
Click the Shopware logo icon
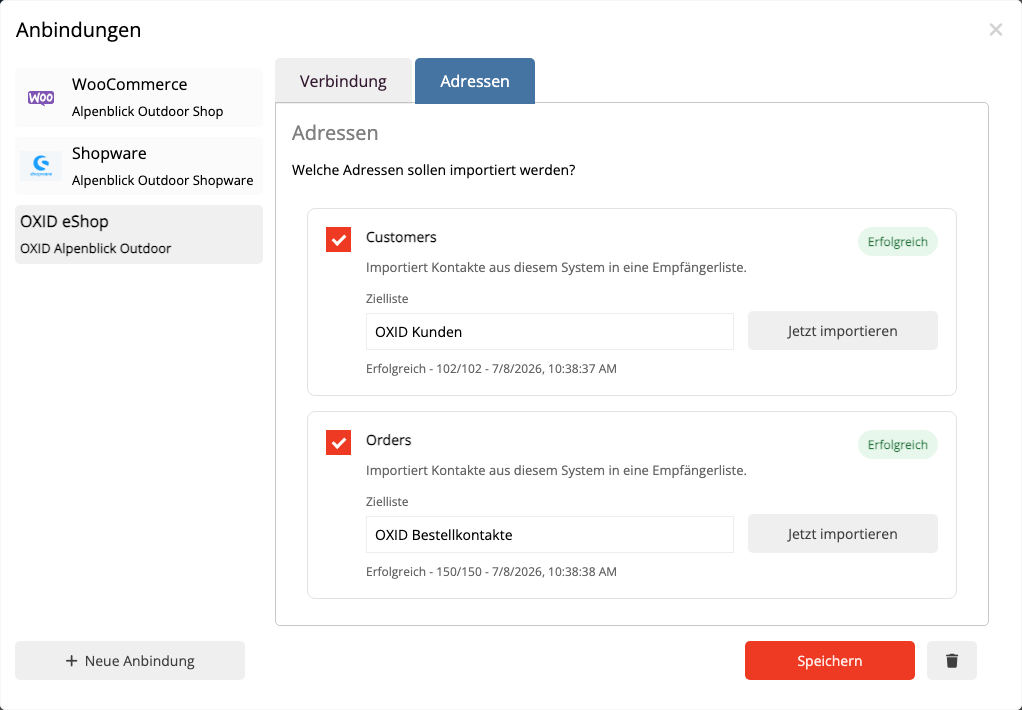[x=41, y=166]
